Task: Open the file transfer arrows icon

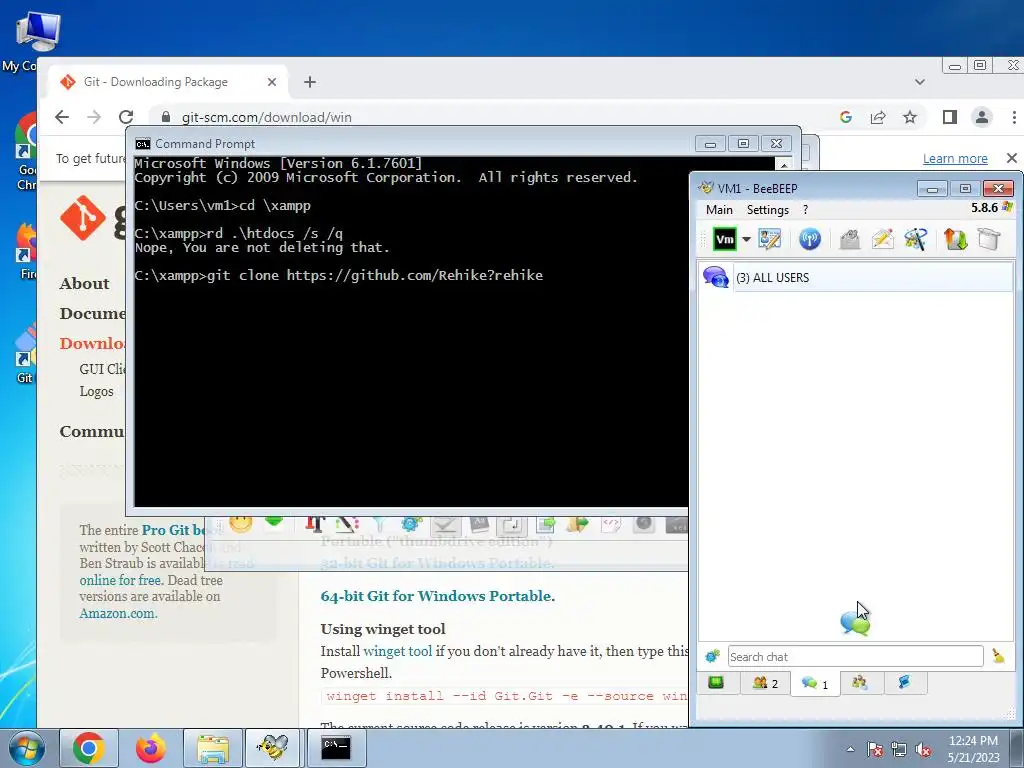Action: tap(955, 239)
